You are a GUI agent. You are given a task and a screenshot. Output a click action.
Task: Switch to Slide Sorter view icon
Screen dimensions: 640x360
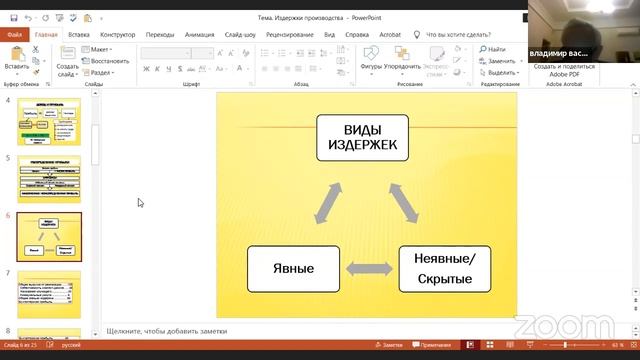click(490, 345)
